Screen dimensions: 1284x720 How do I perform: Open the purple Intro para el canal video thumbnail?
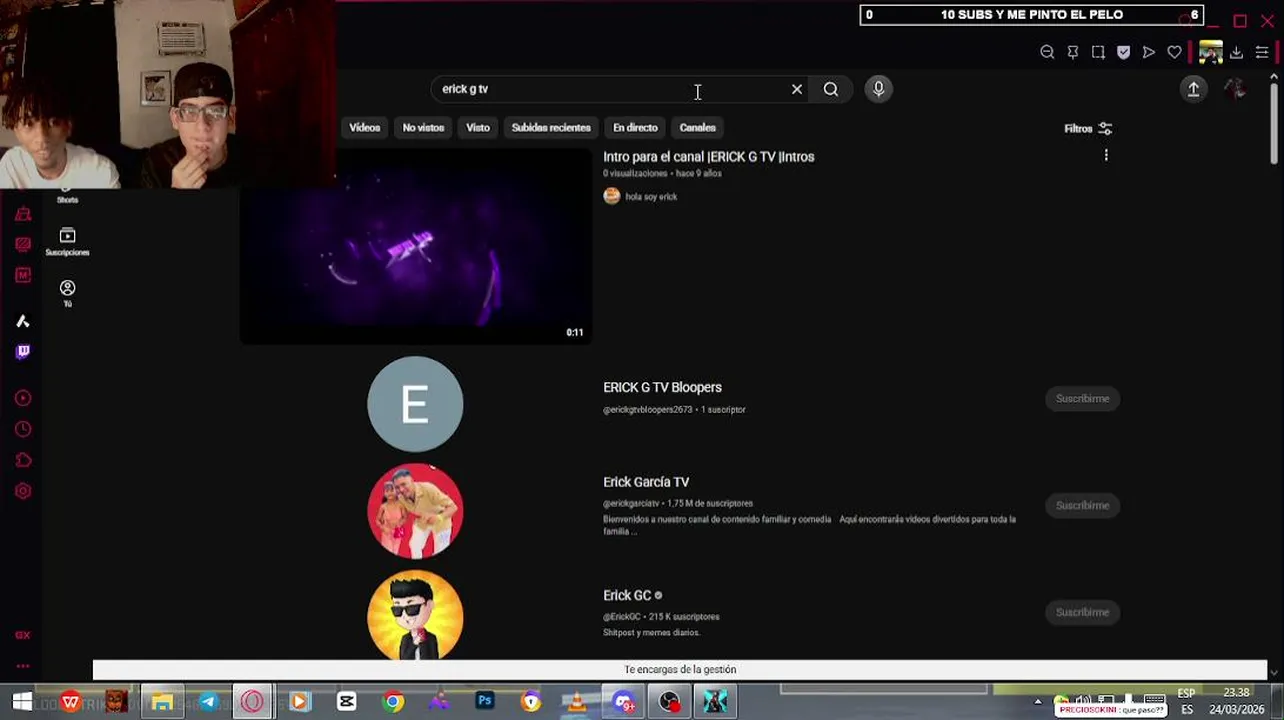[x=416, y=246]
